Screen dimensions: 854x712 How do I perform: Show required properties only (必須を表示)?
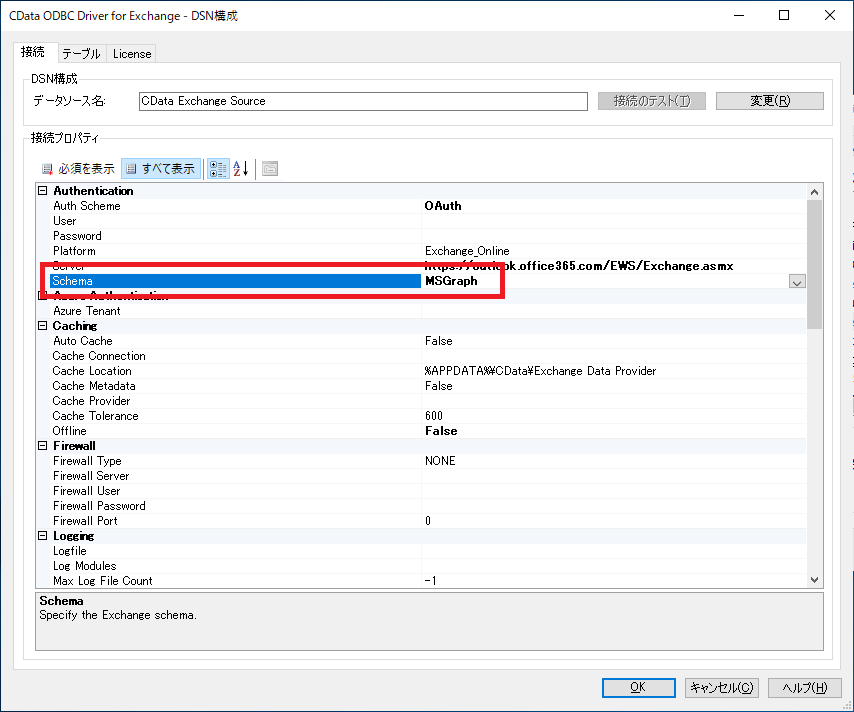pyautogui.click(x=78, y=169)
